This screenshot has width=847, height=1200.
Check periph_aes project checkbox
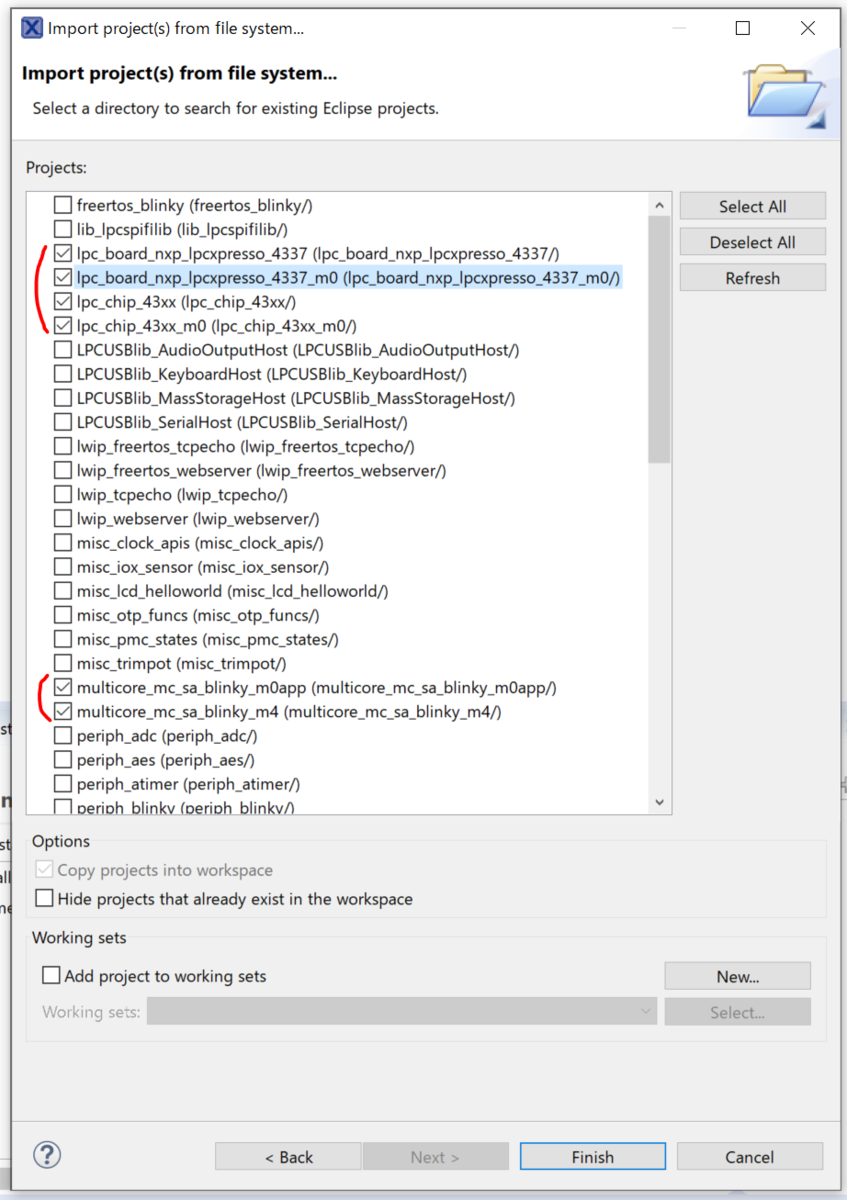(x=63, y=760)
